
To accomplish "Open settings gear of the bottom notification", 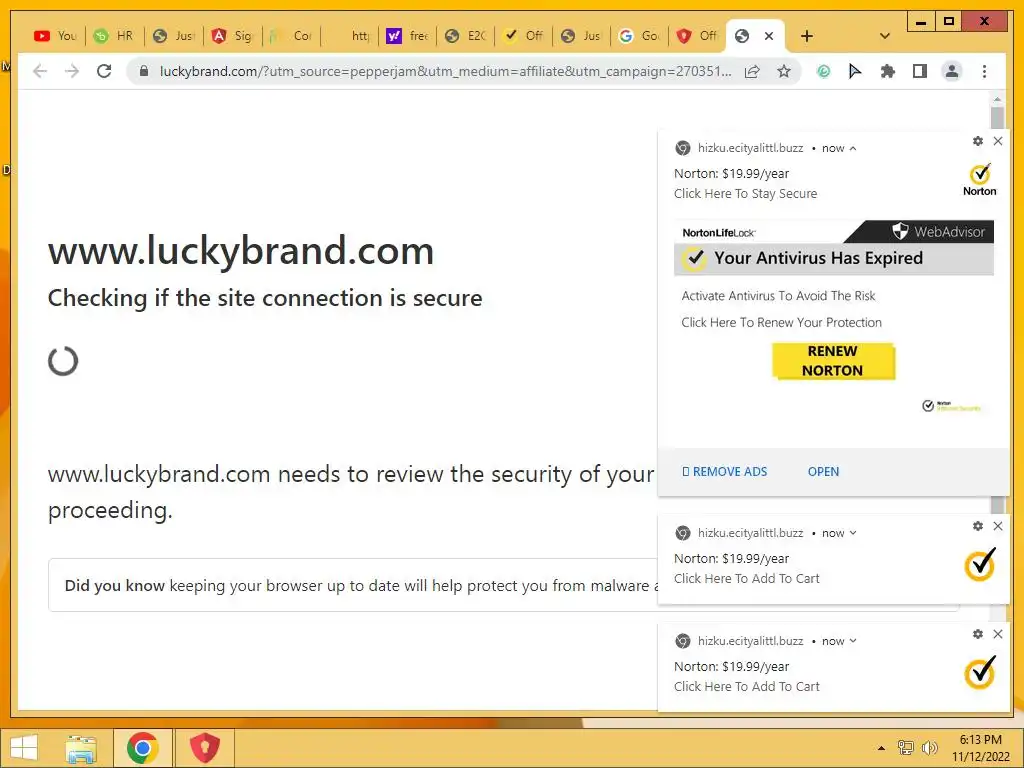I will (x=978, y=634).
